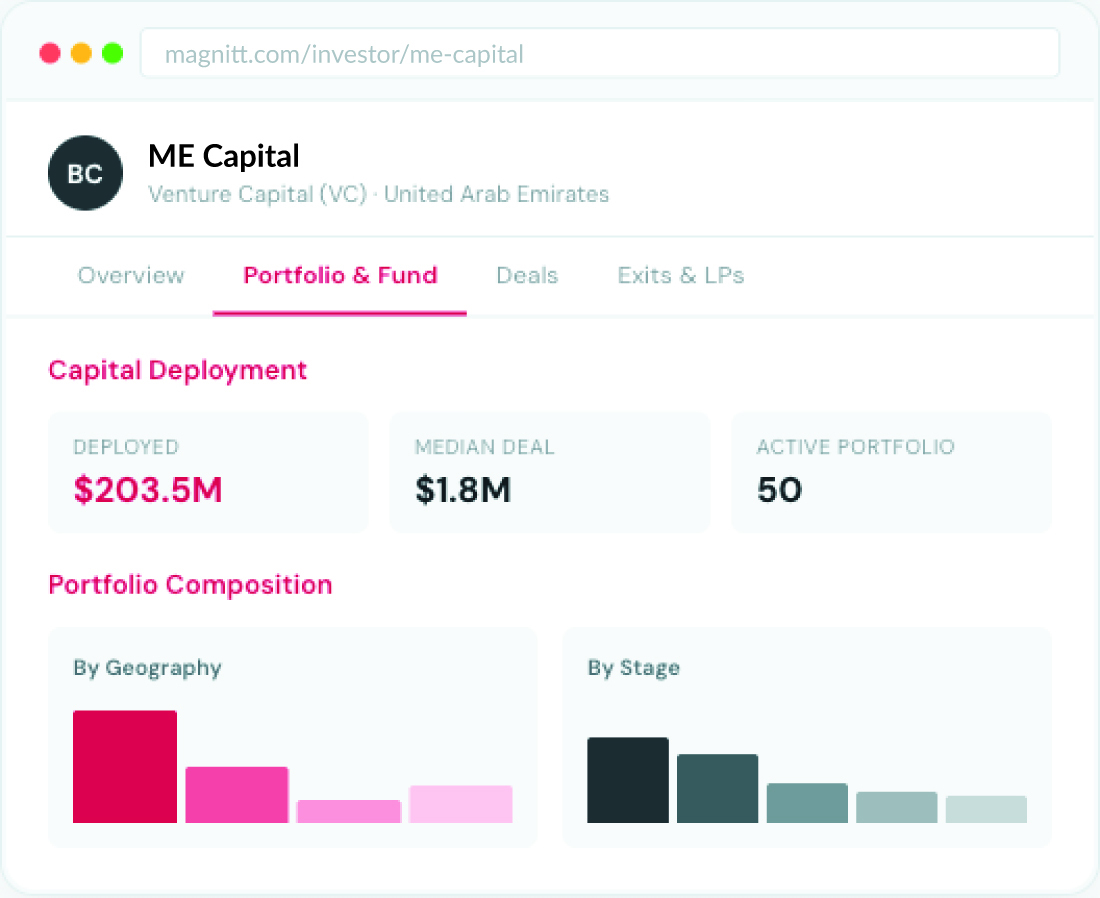Click the shortest pink bar in By Geography
Viewport: 1100px width, 898px height.
349,811
